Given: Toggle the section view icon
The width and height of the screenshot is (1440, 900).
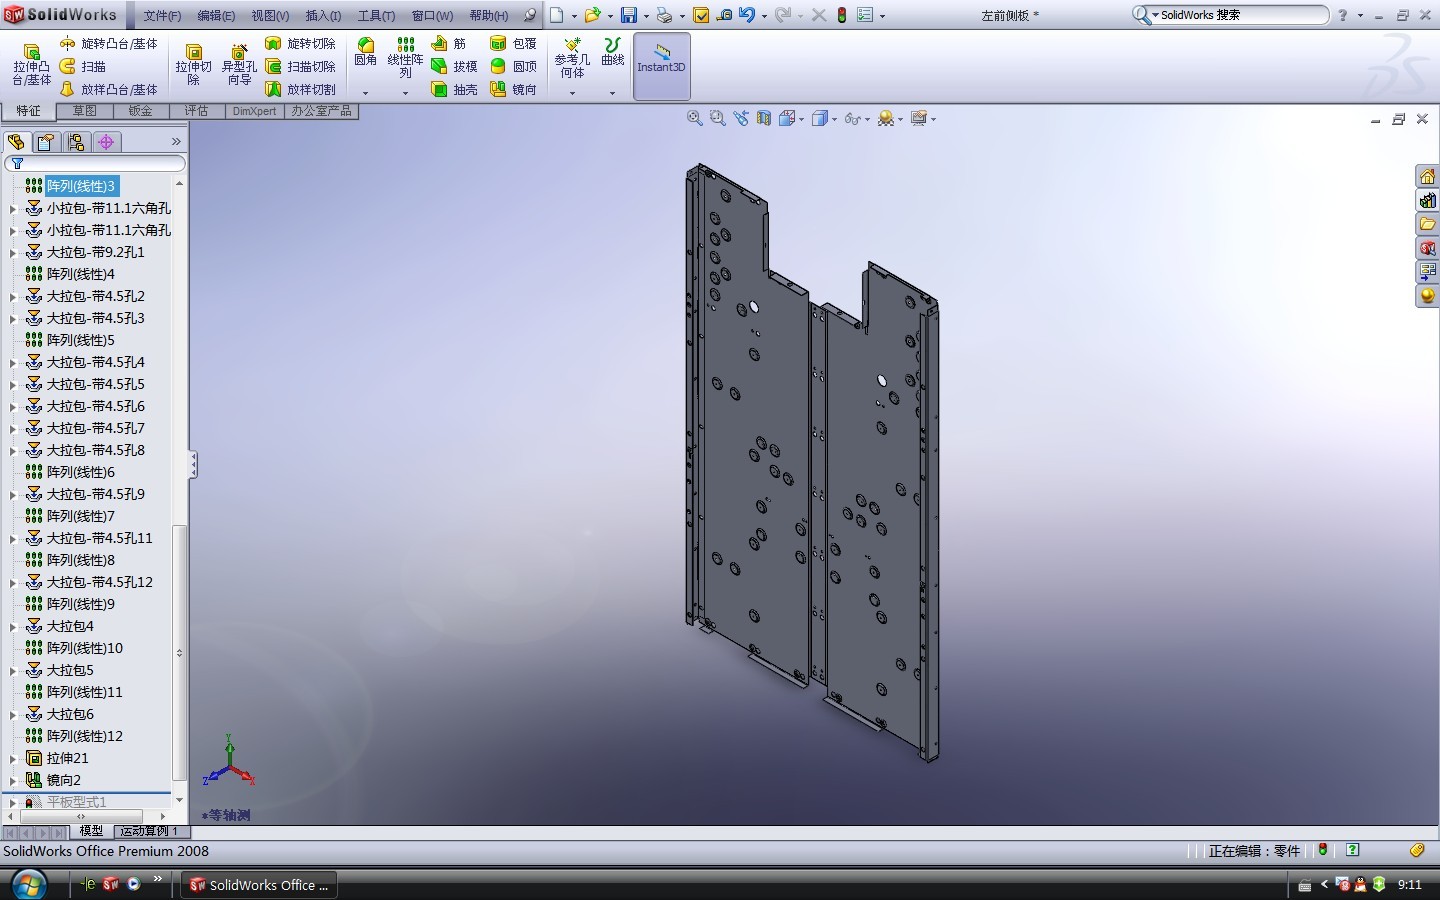Looking at the screenshot, I should point(764,118).
